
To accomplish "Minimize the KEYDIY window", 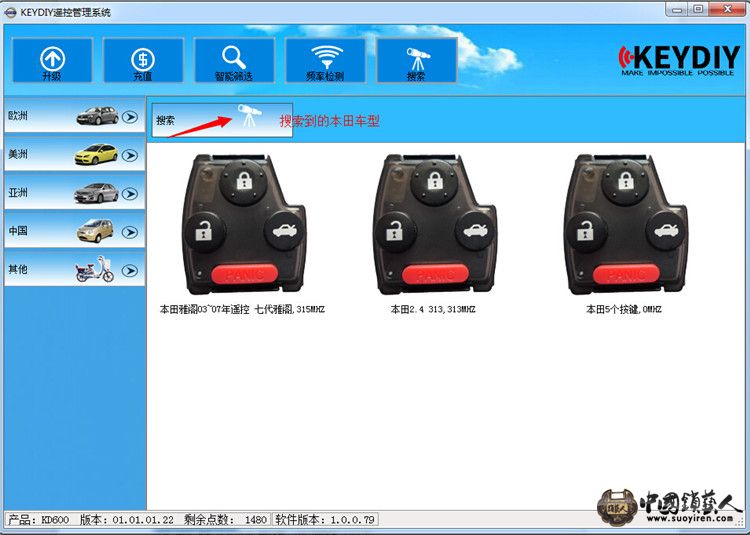I will point(677,10).
